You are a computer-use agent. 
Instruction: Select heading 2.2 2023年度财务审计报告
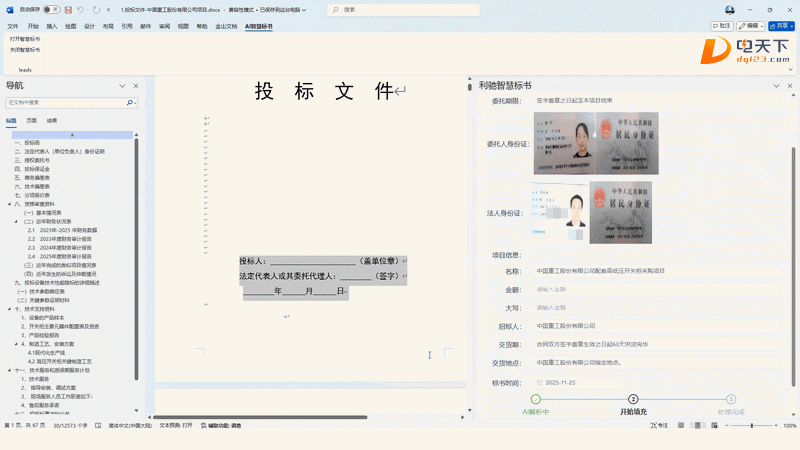(x=60, y=239)
